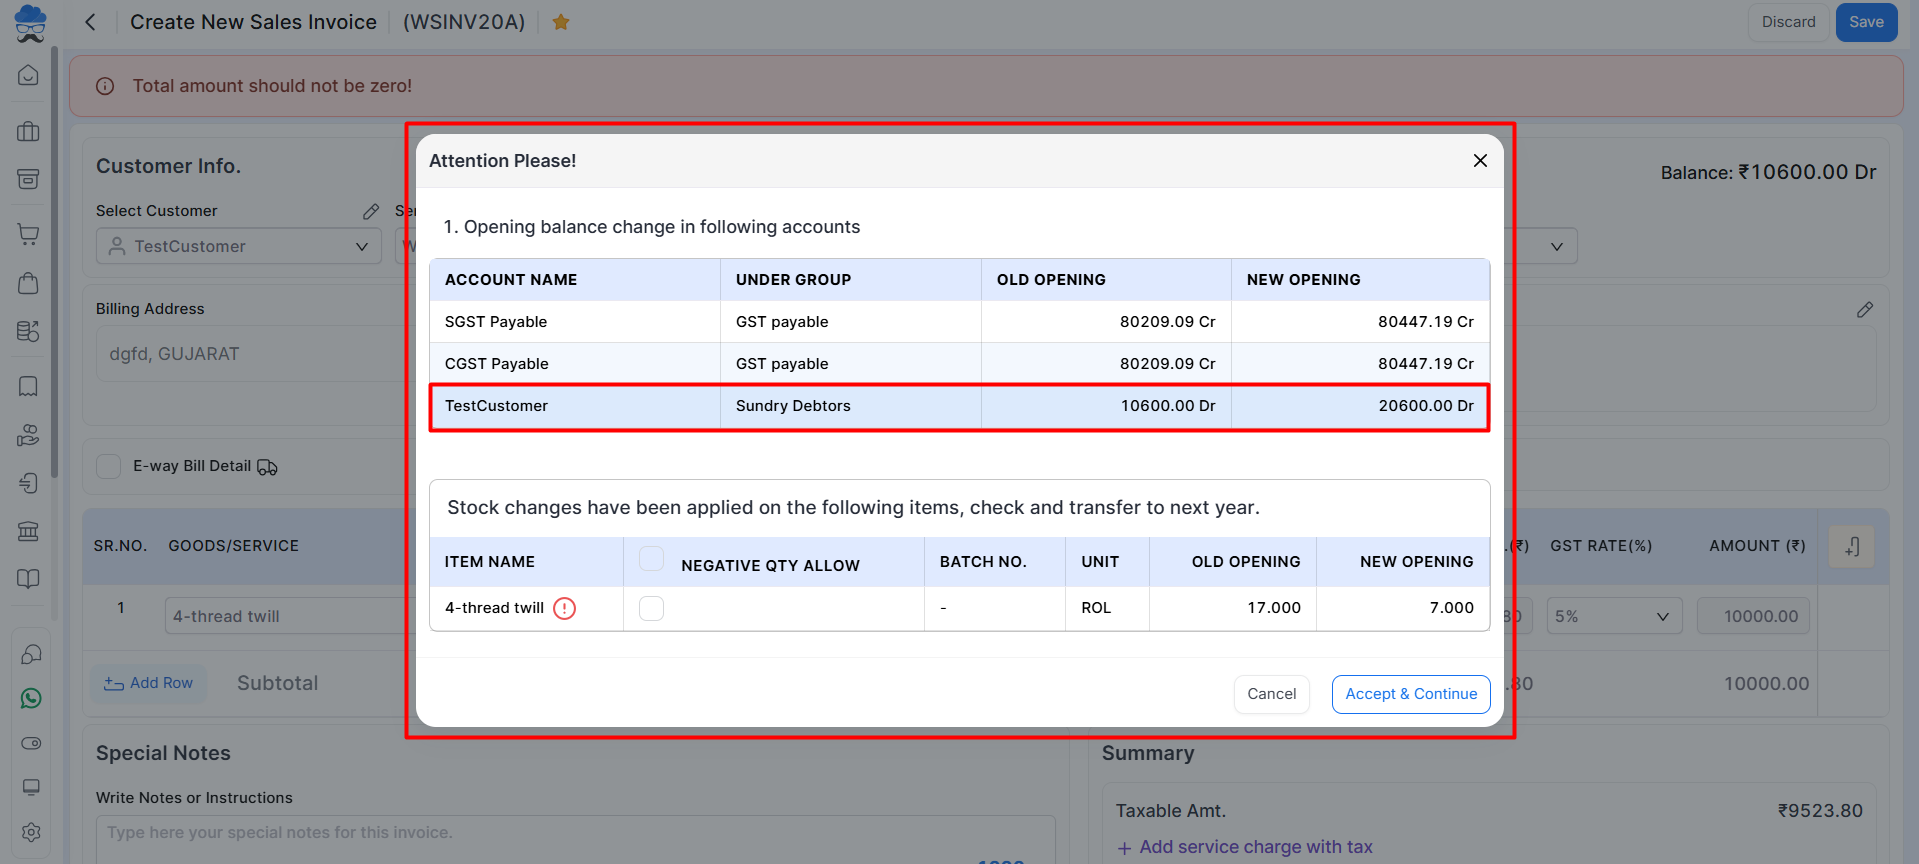Viewport: 1919px width, 864px height.
Task: Click the bank building sidebar icon
Action: coord(29,531)
